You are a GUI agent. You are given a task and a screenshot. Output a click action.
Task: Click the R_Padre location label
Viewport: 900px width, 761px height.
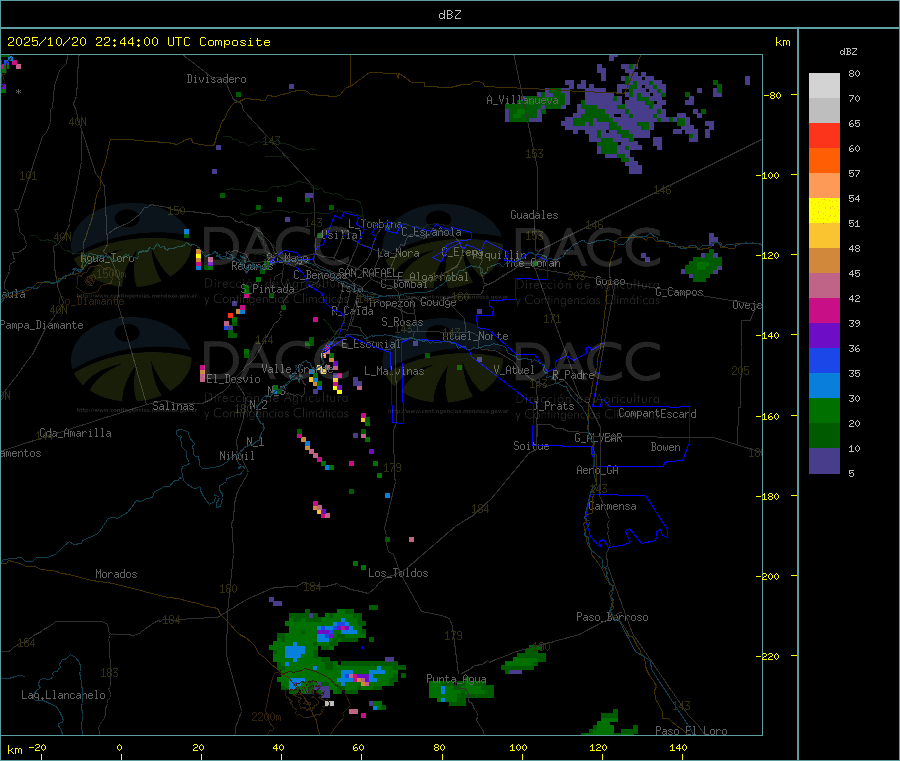(x=573, y=375)
